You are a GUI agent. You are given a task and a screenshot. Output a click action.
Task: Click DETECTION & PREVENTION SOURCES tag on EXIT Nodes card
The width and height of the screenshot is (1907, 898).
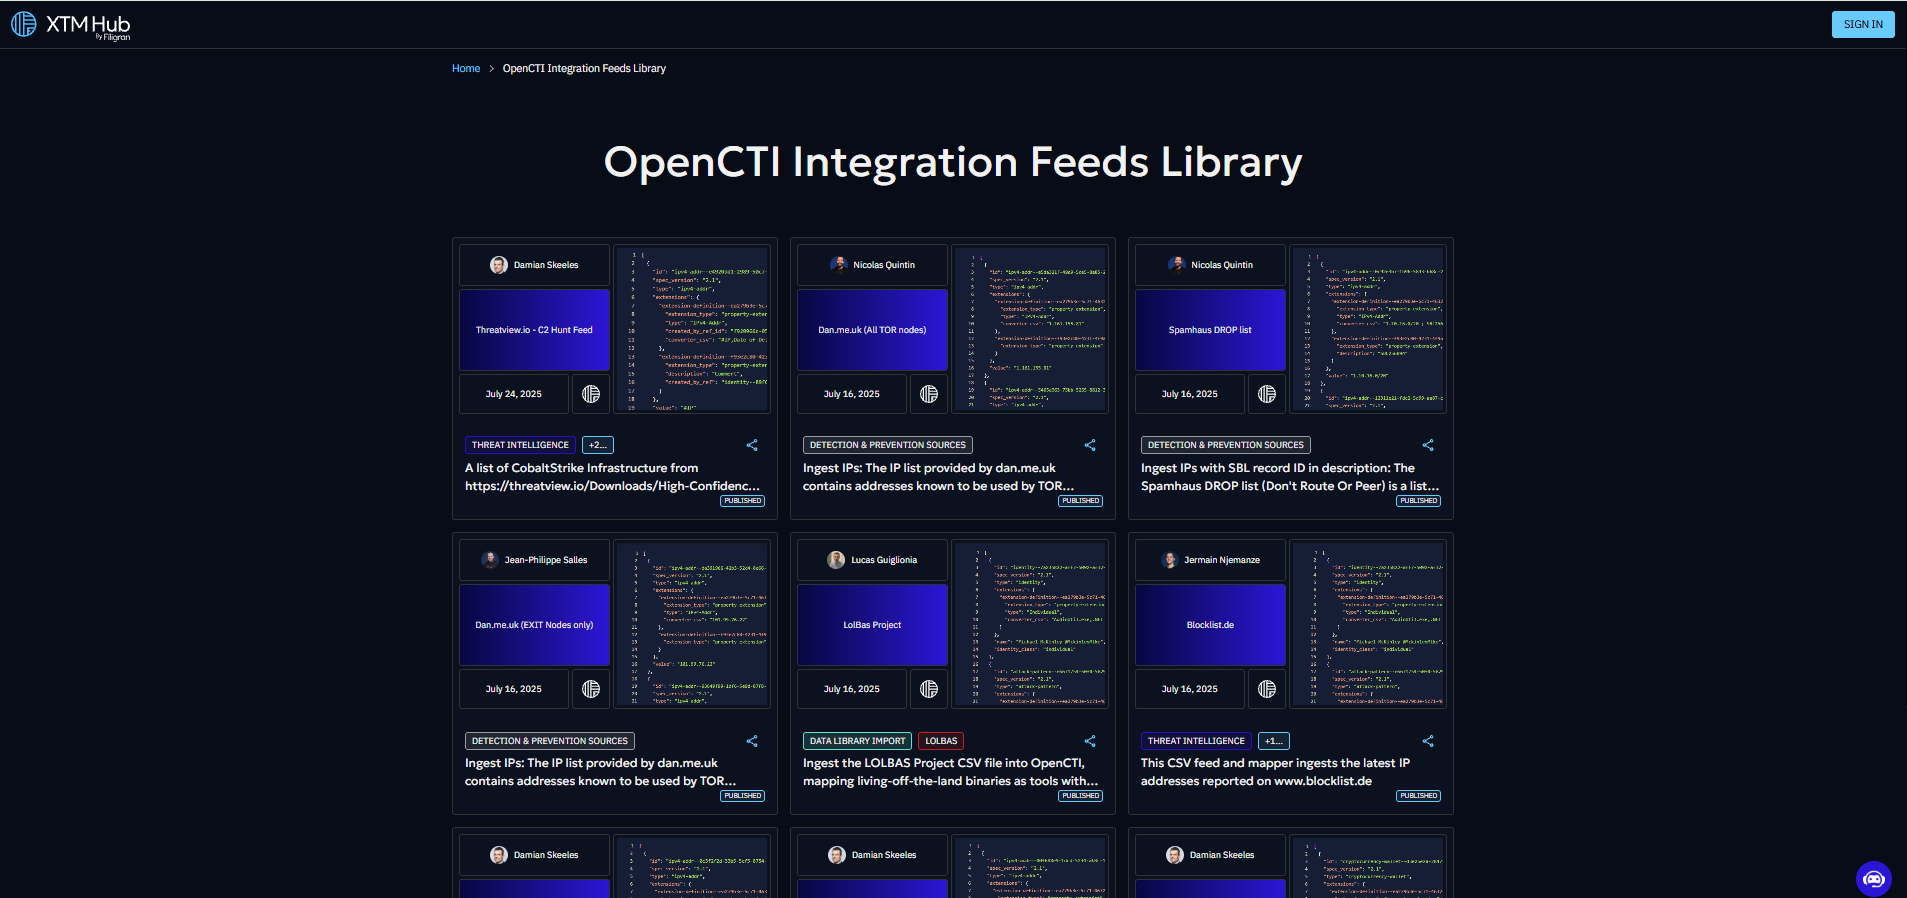[550, 741]
